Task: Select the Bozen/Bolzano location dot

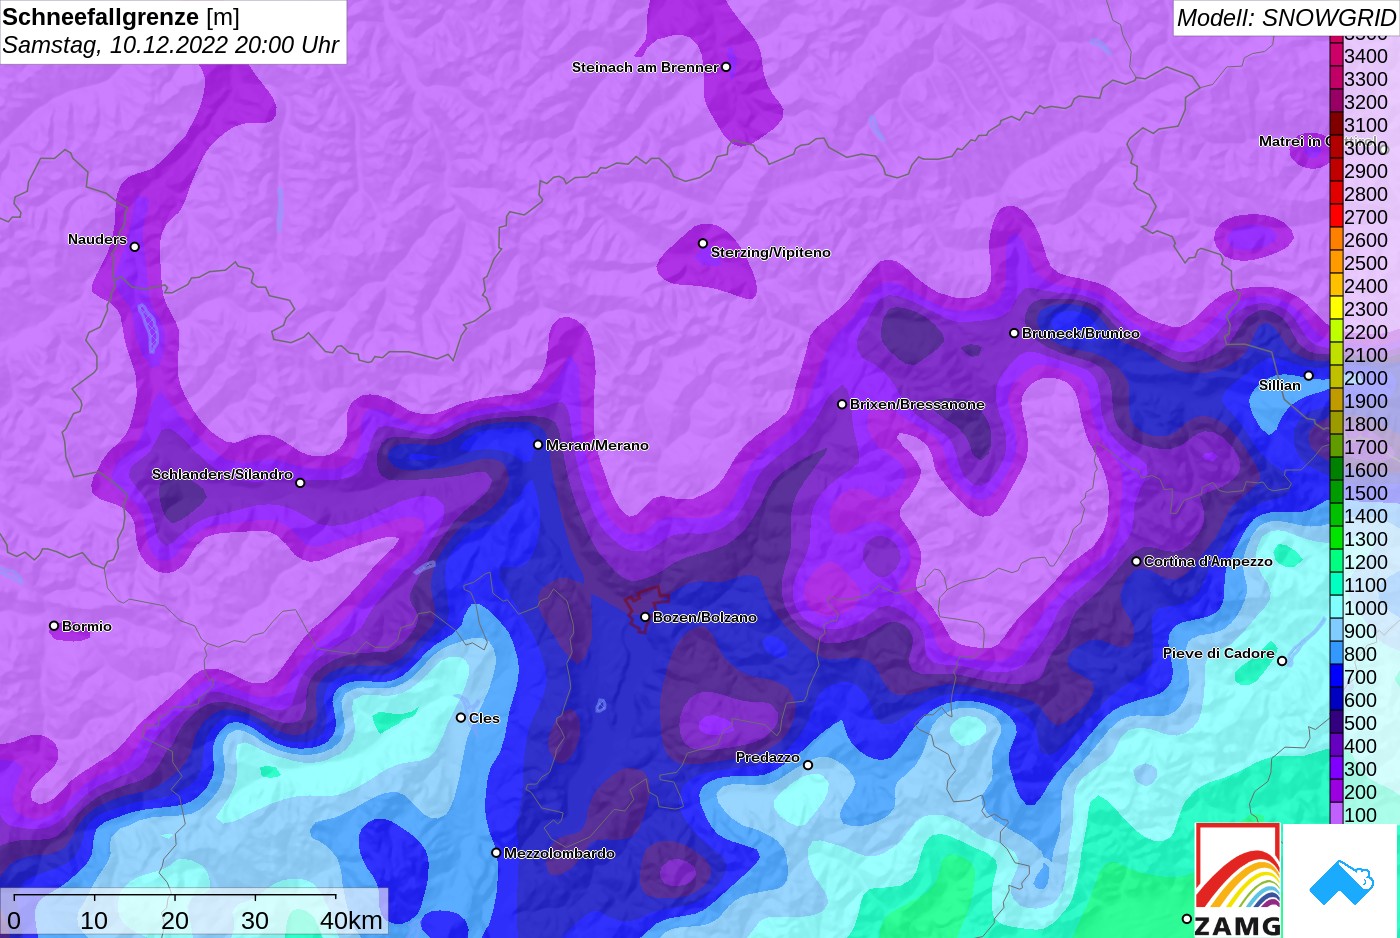Action: point(645,617)
